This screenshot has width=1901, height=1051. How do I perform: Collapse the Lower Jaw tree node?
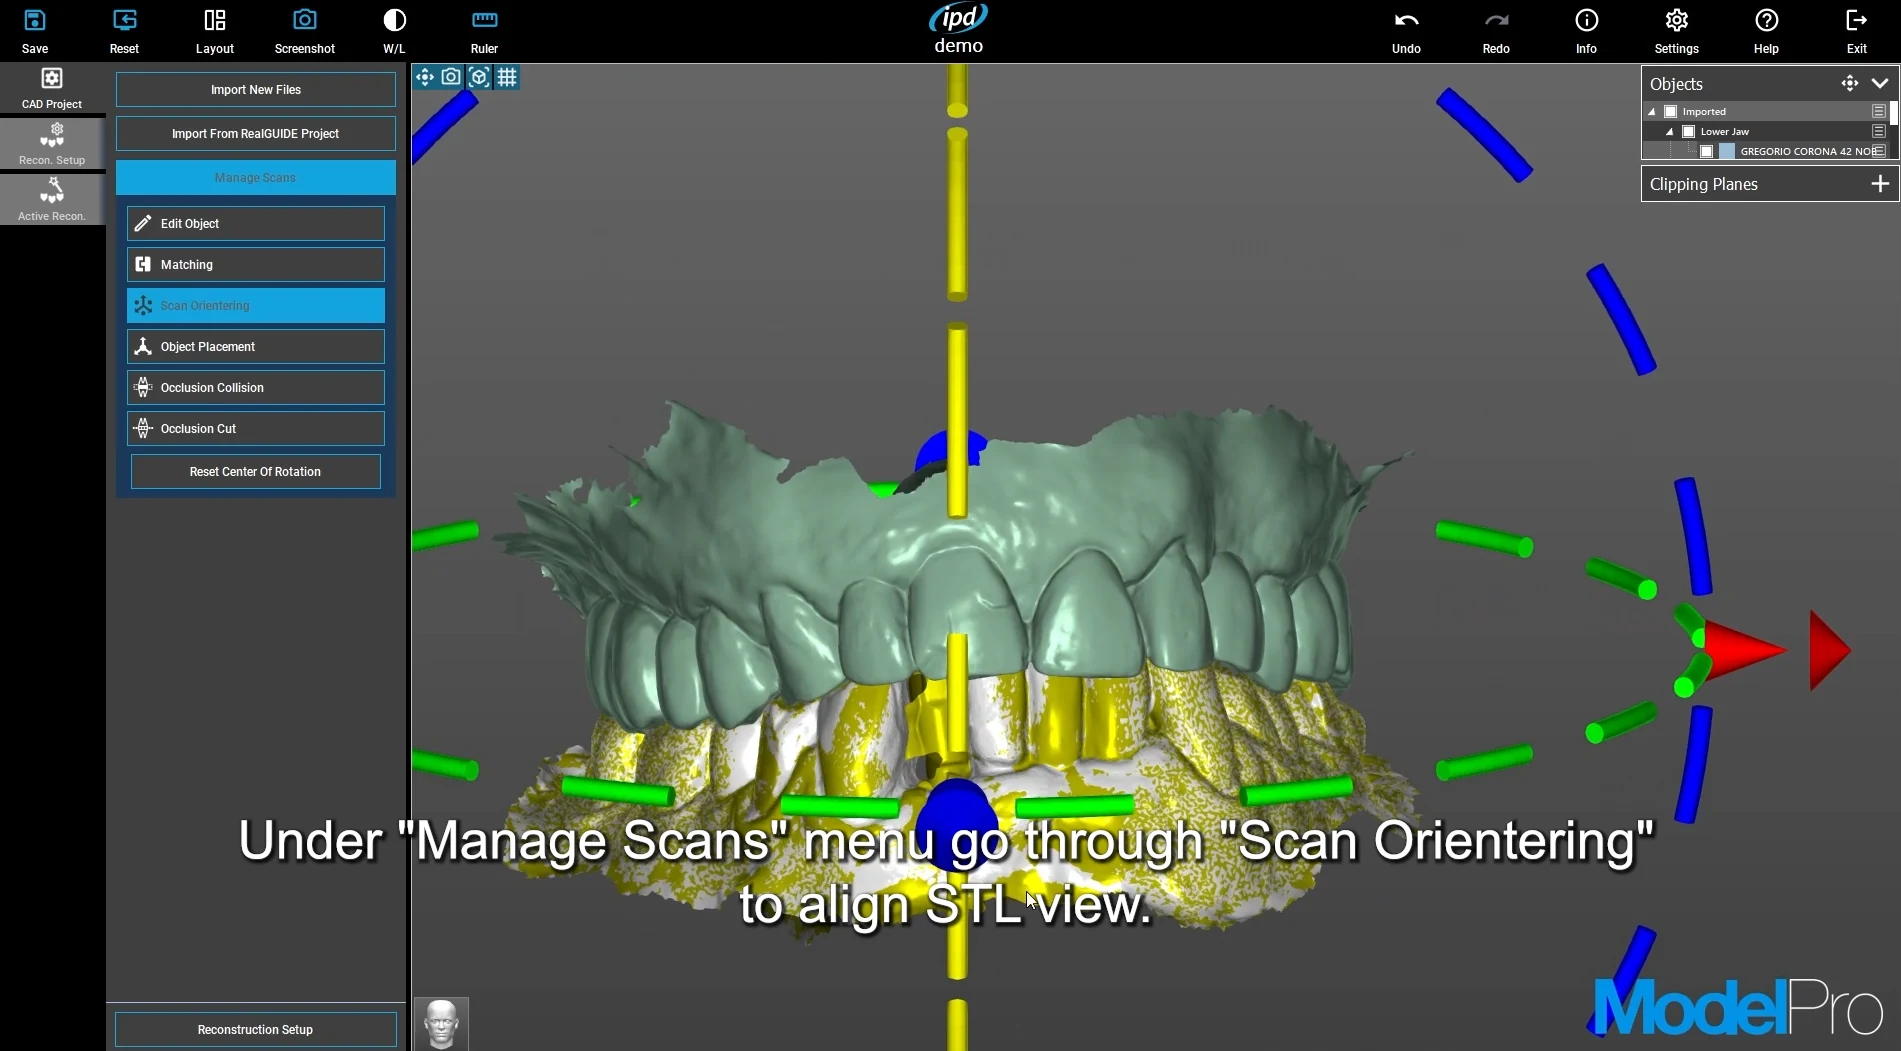[1670, 131]
